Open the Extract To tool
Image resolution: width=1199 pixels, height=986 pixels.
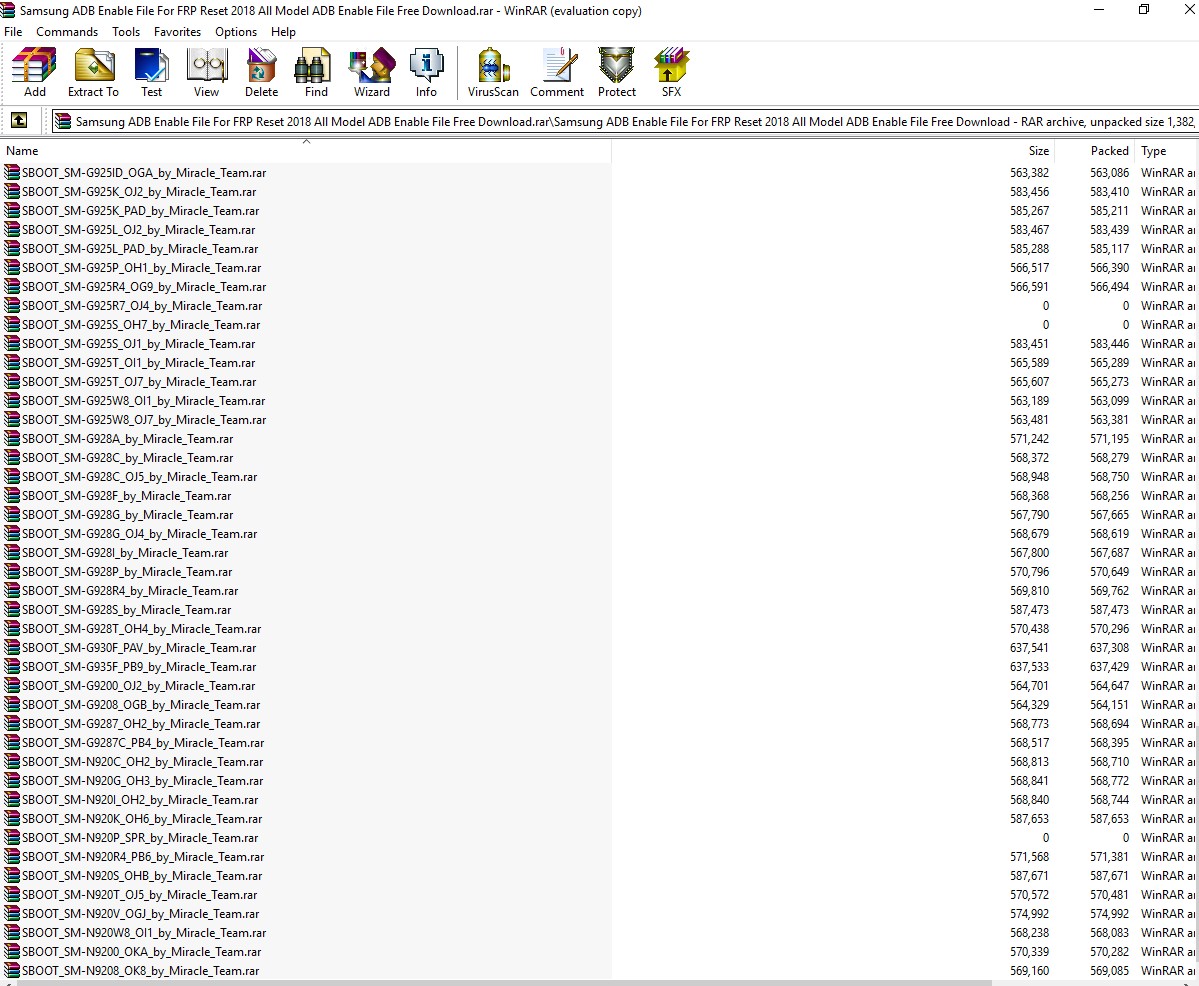[x=93, y=73]
